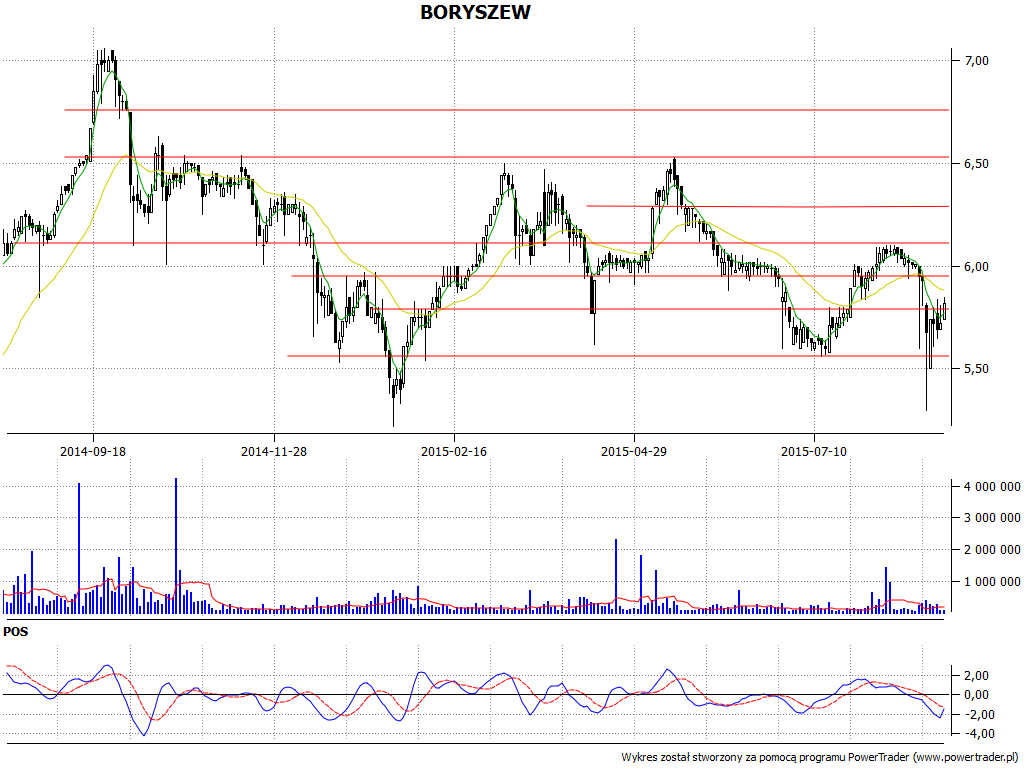Viewport: 1024px width, 768px height.
Task: Select the 5,50 price axis label
Action: click(976, 369)
